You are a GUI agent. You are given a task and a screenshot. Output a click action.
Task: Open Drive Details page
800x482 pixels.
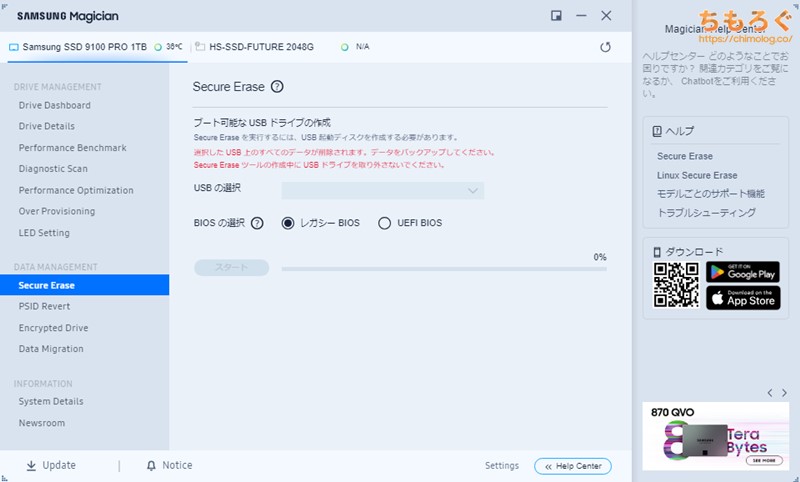point(46,126)
